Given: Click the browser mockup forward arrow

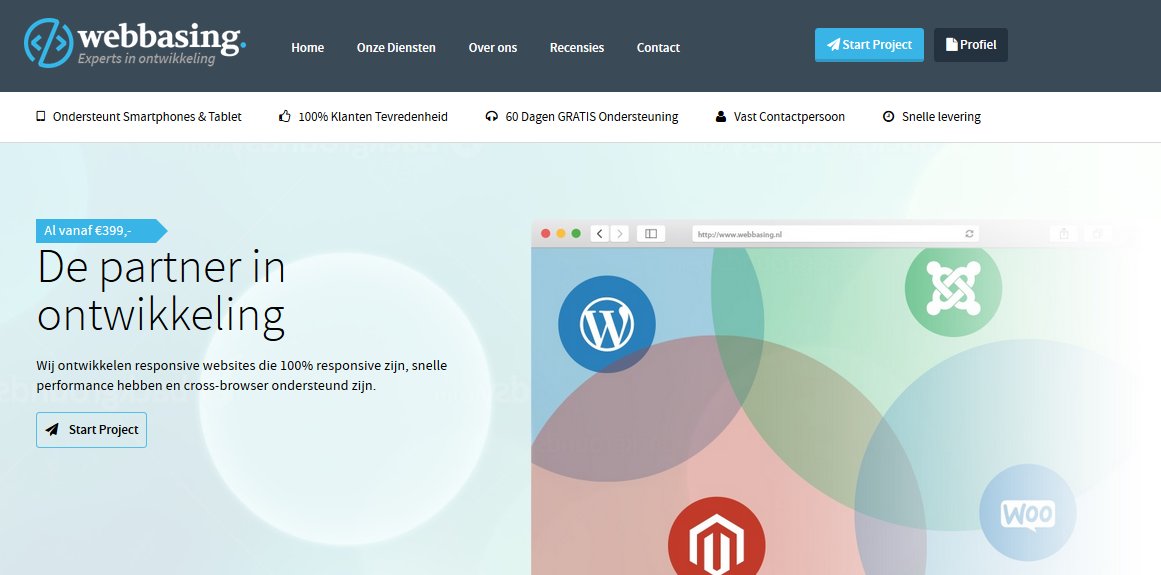Looking at the screenshot, I should click(x=619, y=234).
